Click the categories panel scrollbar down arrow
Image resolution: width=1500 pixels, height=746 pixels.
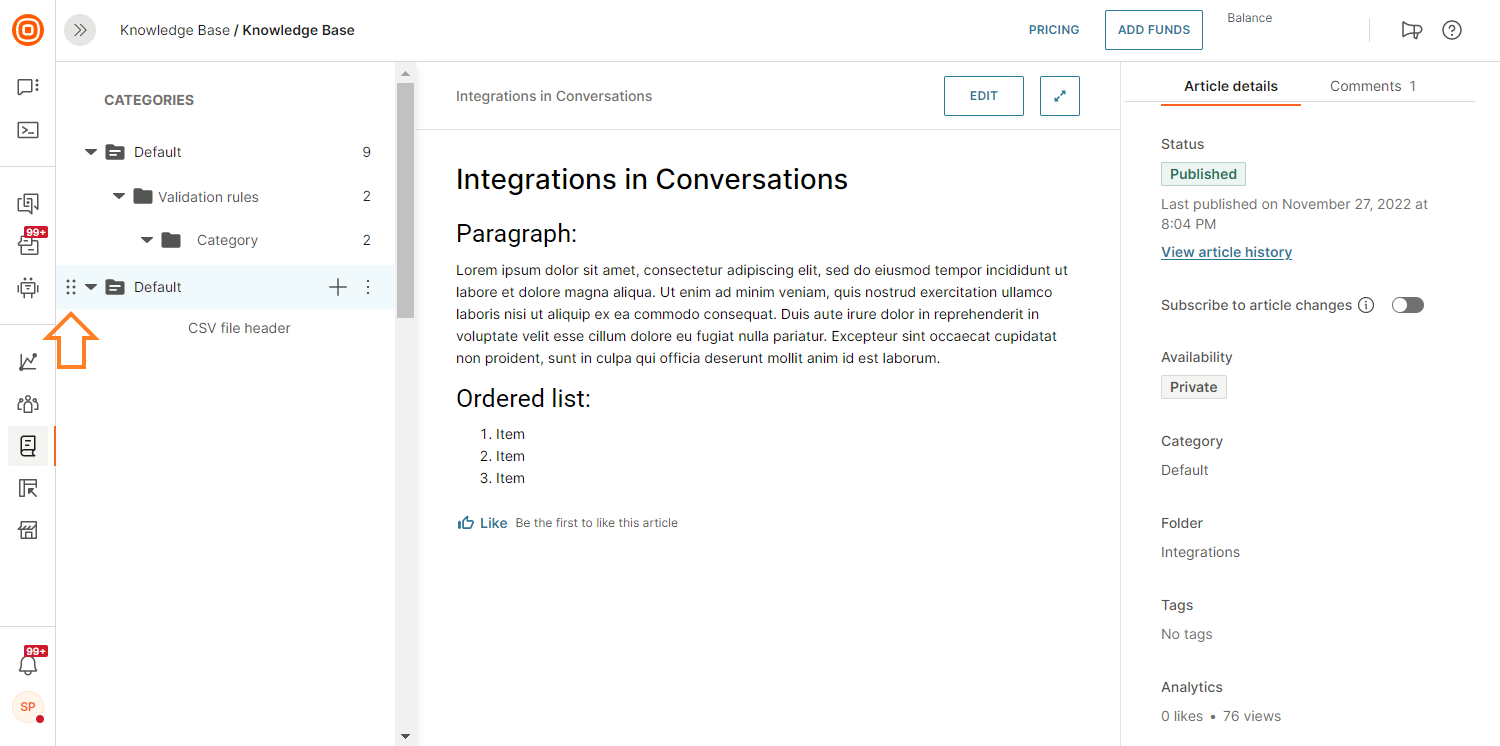tap(405, 736)
